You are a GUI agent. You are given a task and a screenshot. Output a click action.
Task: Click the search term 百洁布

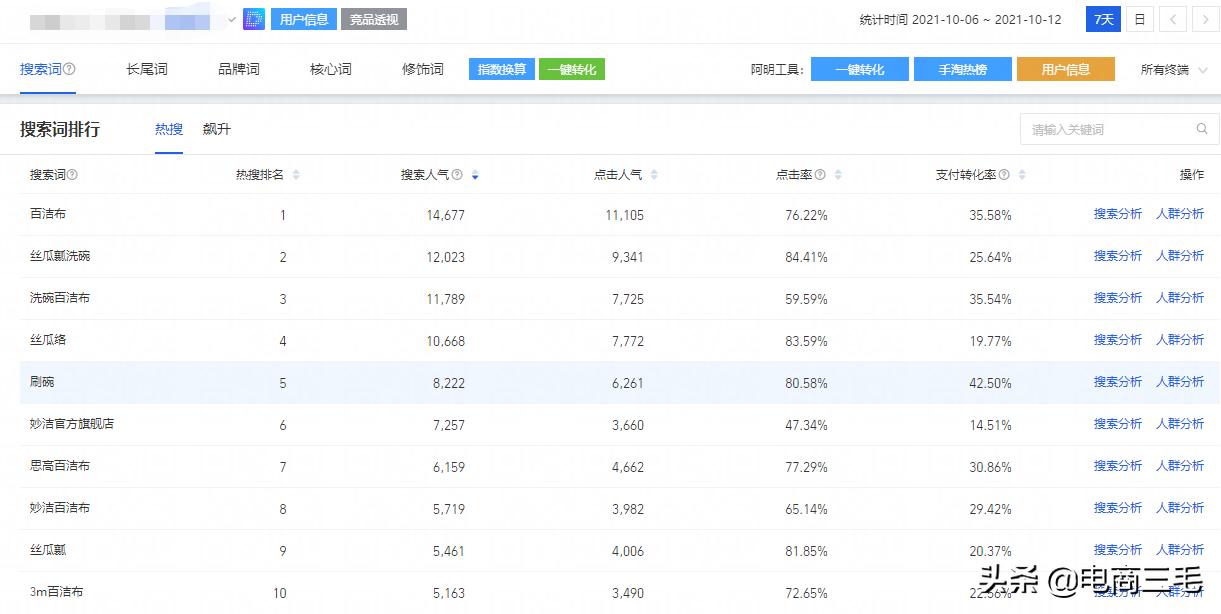(x=48, y=214)
